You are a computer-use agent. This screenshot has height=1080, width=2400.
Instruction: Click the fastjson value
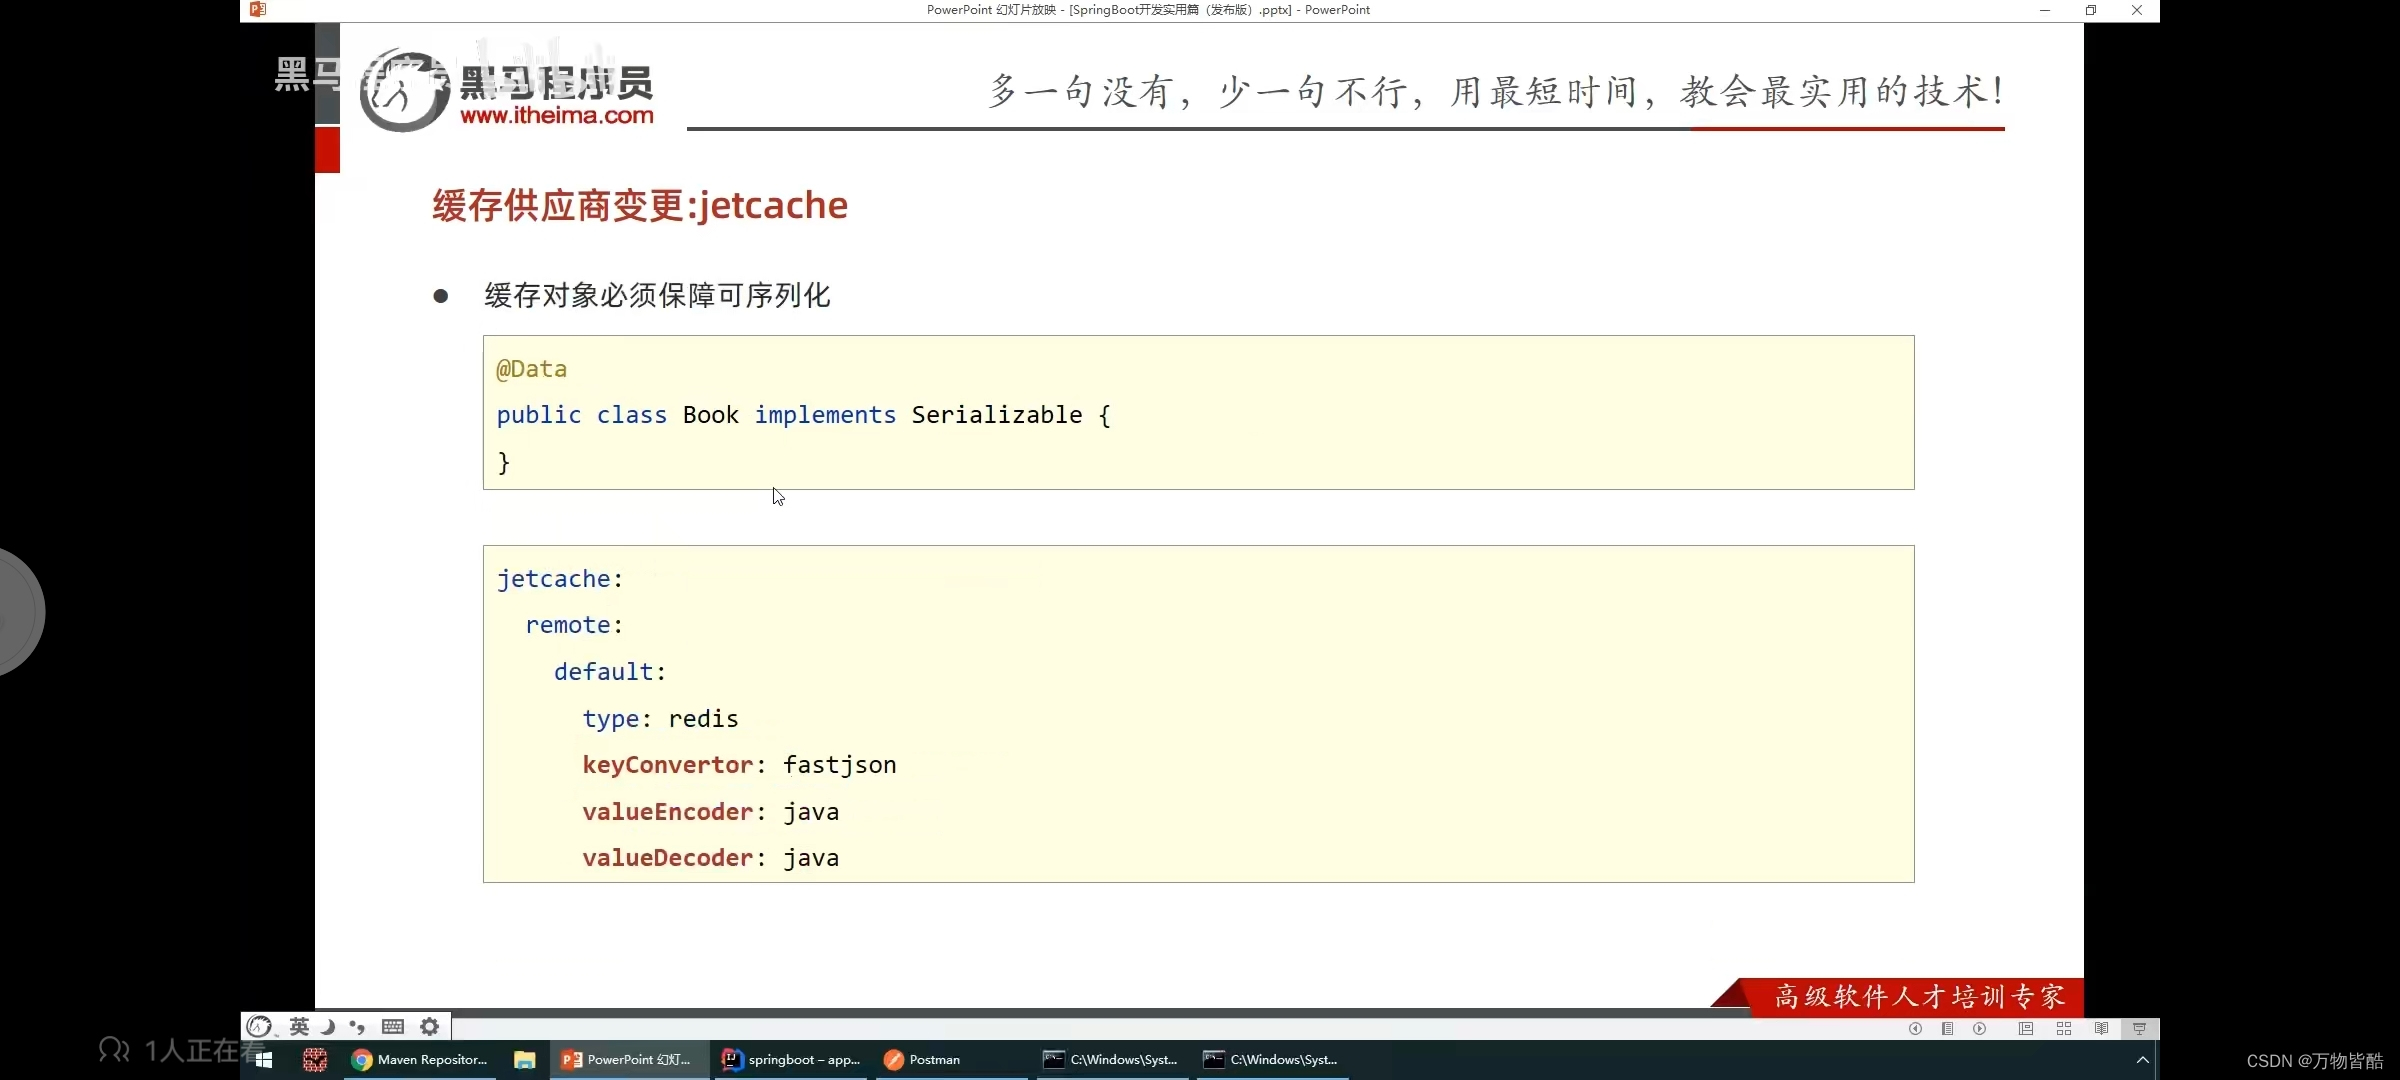pyautogui.click(x=839, y=765)
